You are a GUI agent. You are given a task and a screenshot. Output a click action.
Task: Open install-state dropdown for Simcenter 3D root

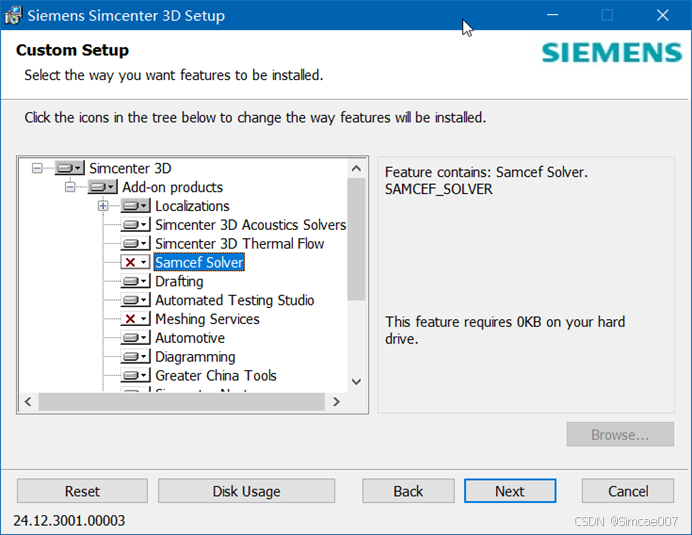pos(70,168)
